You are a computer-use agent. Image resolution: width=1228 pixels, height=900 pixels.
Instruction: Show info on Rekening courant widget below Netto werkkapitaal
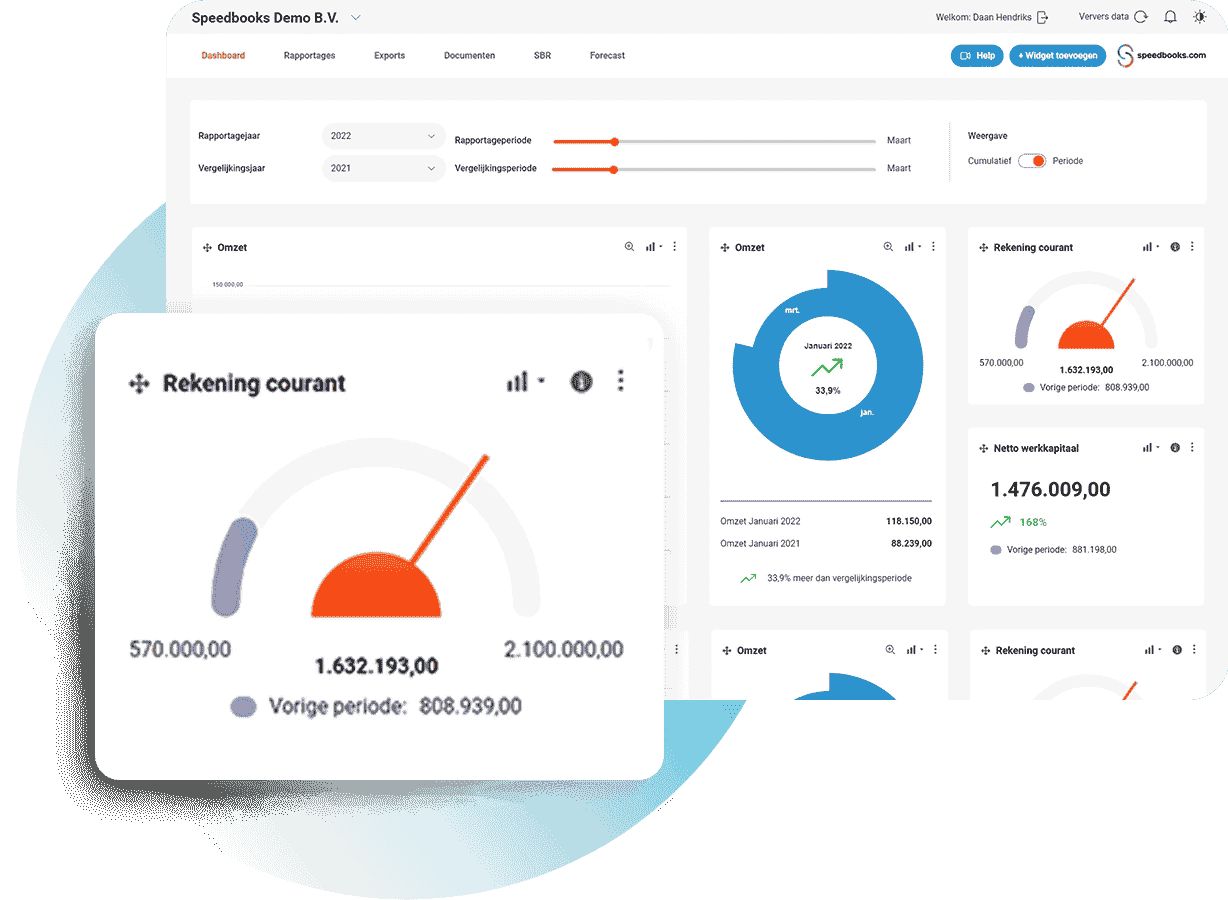pos(1177,650)
